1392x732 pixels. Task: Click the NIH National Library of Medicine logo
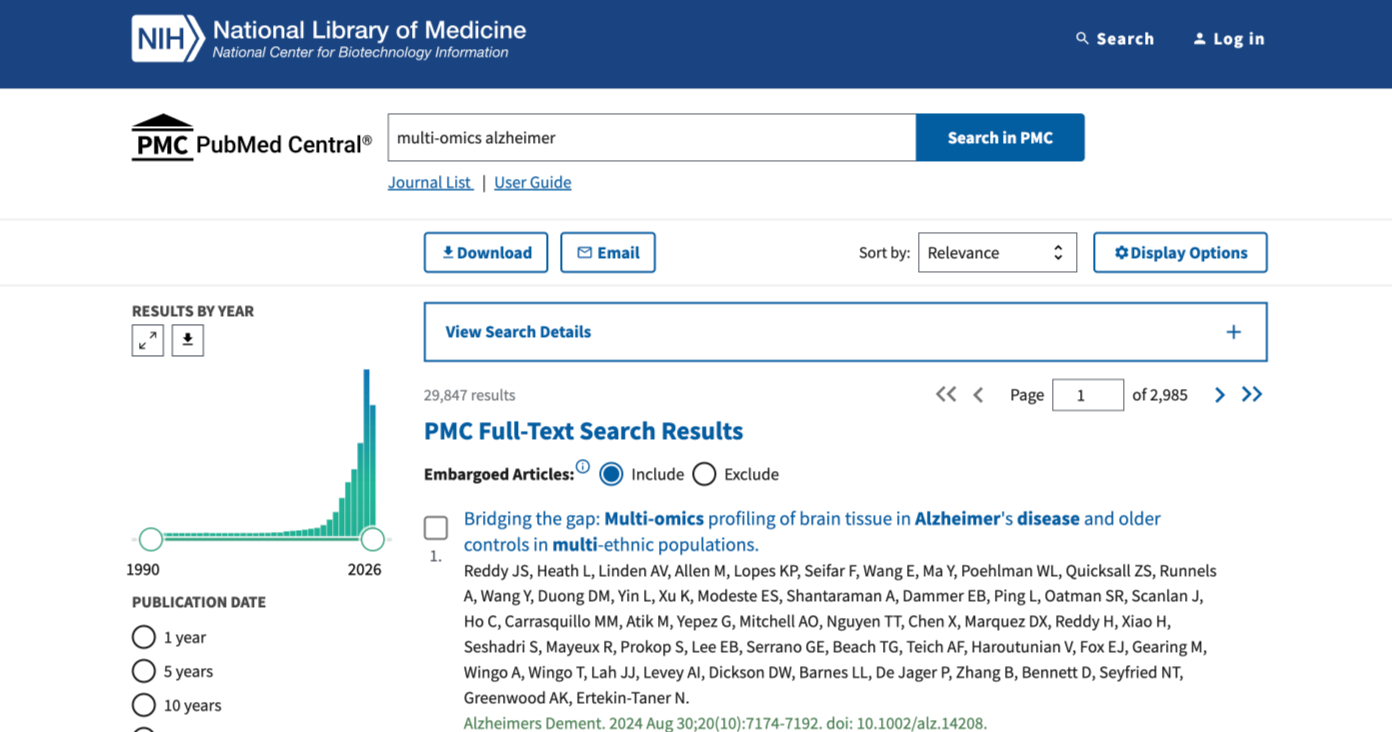coord(329,39)
